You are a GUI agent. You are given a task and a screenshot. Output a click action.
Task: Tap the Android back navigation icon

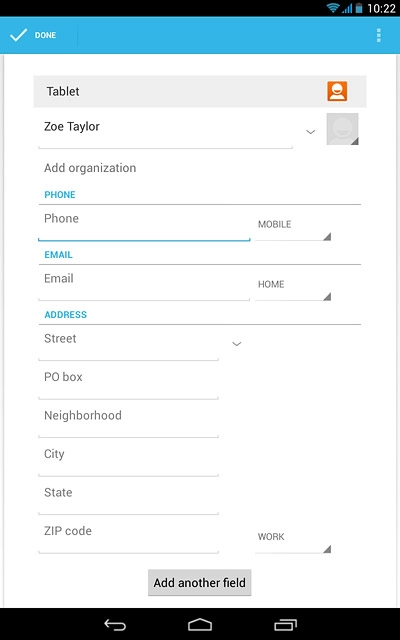[x=115, y=624]
